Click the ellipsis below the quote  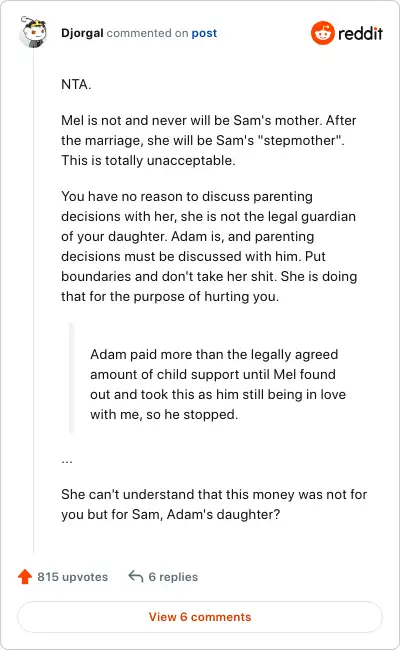(x=67, y=461)
